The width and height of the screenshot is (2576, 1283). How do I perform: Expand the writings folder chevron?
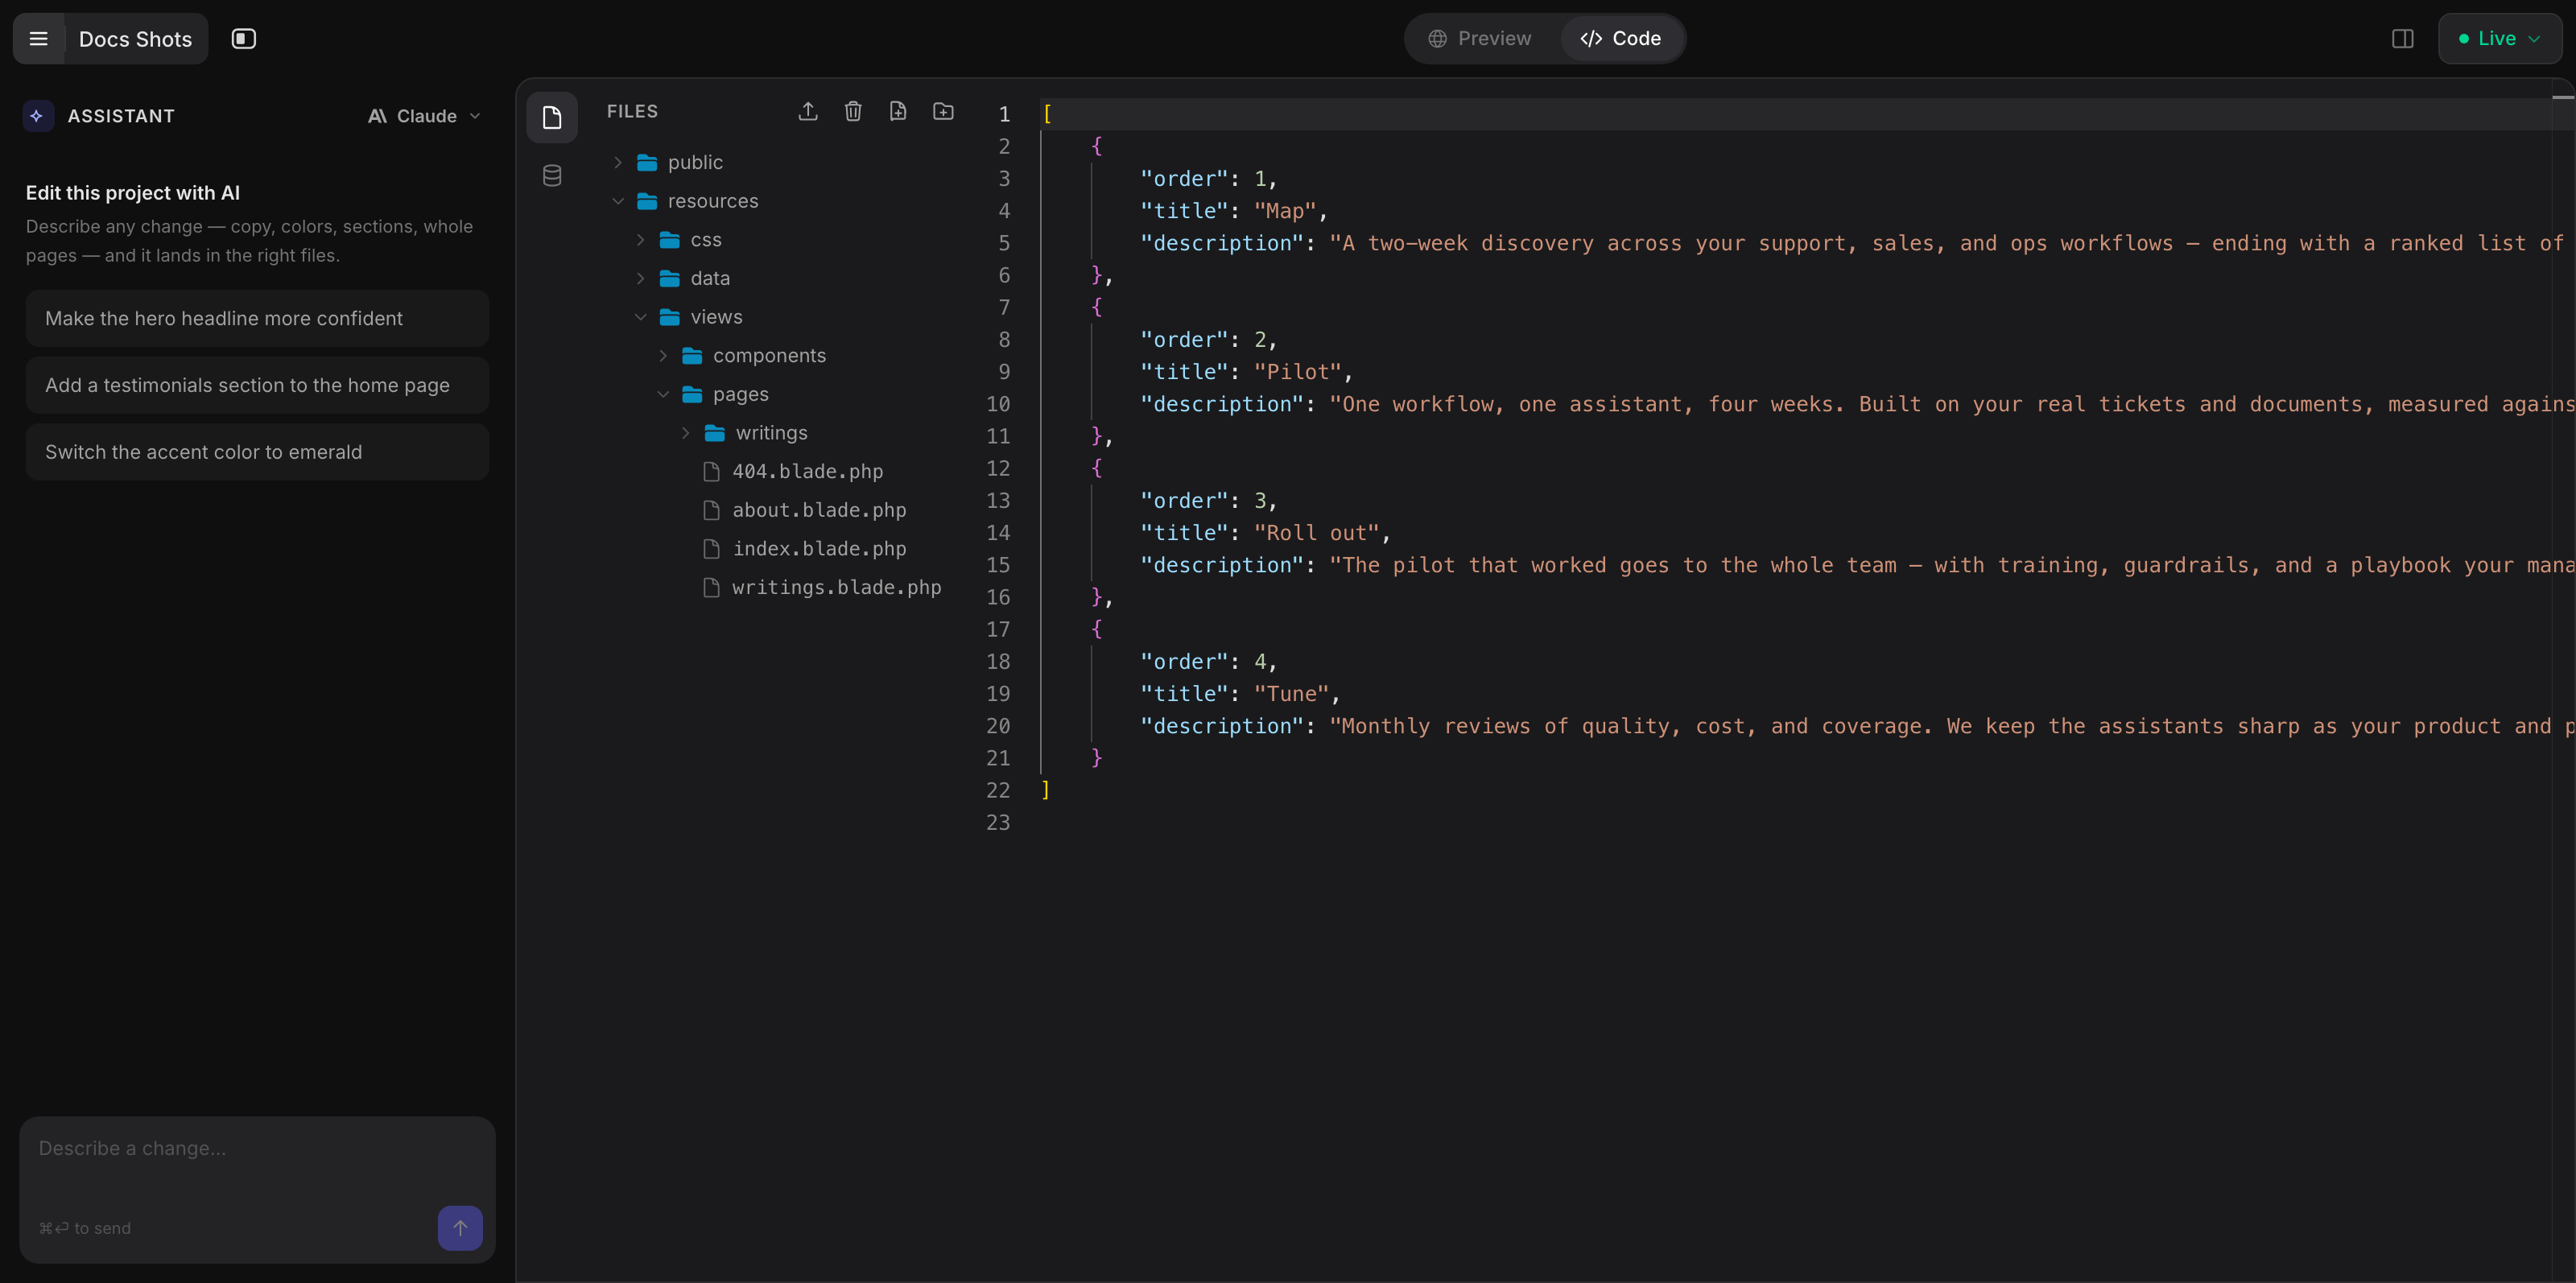(686, 433)
